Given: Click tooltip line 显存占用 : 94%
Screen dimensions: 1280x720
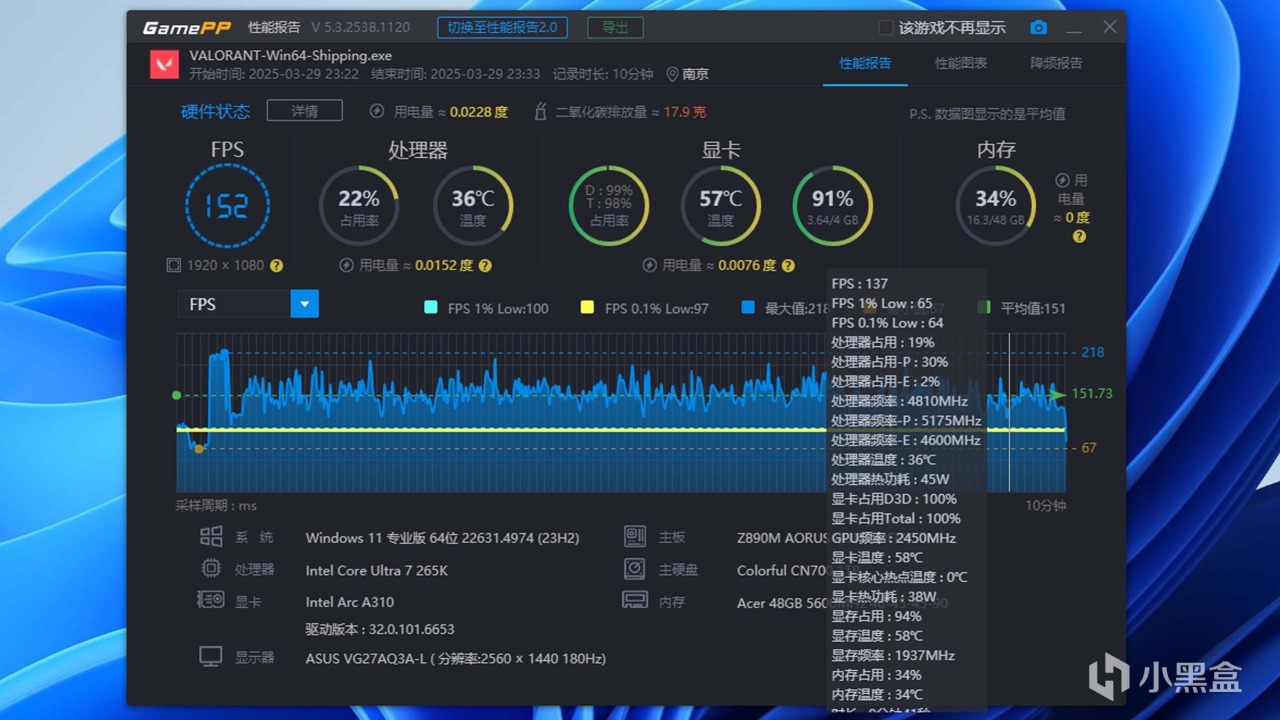Looking at the screenshot, I should click(876, 616).
